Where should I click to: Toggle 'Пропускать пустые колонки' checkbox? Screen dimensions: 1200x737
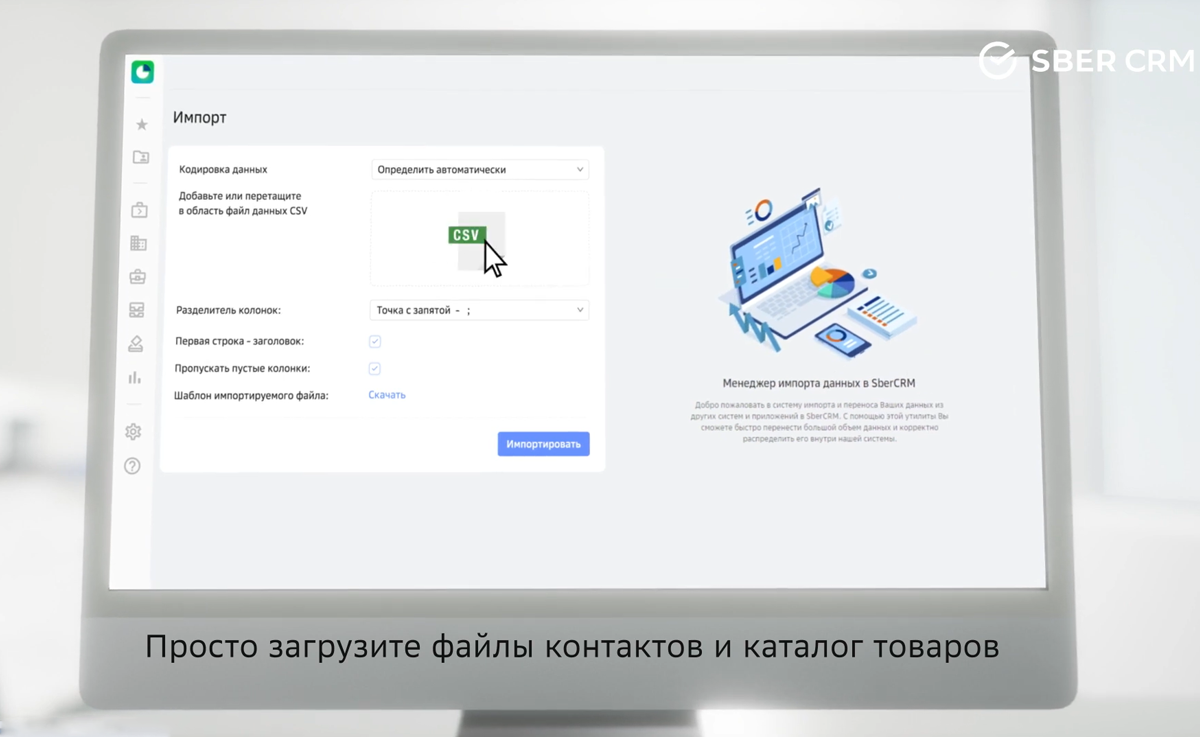coord(375,368)
